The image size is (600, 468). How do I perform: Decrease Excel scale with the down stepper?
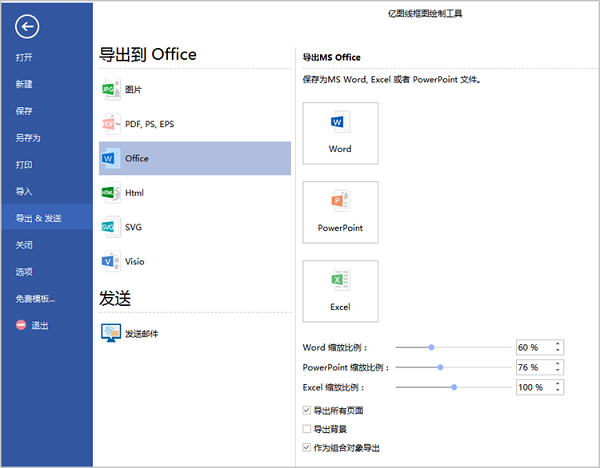pyautogui.click(x=558, y=390)
